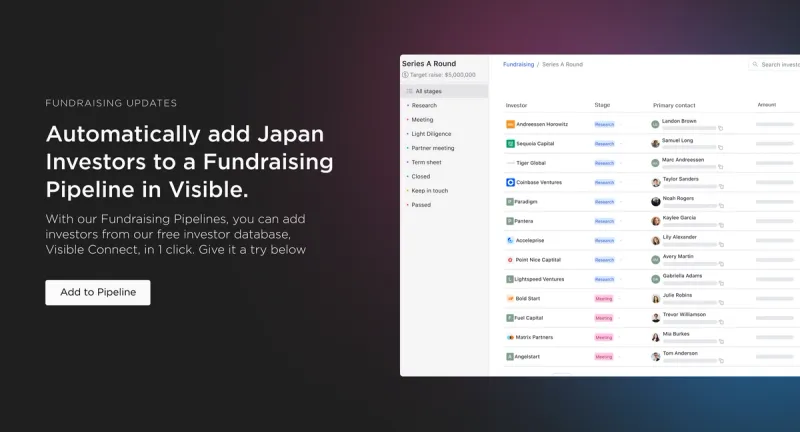Select the Research stage filter
This screenshot has width=800, height=432.
pos(424,105)
